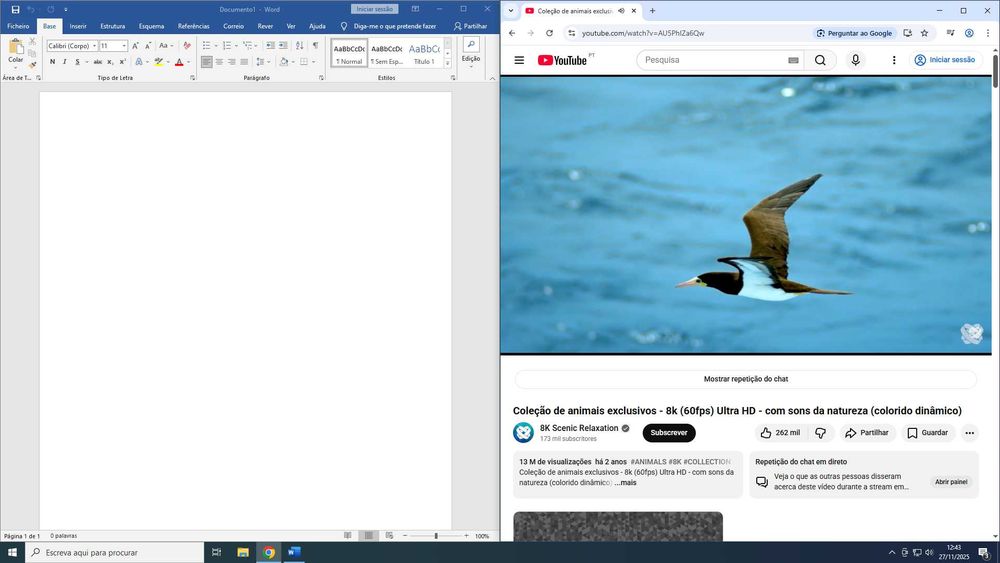Switch to Read Mode in Word status bar

tap(348, 536)
